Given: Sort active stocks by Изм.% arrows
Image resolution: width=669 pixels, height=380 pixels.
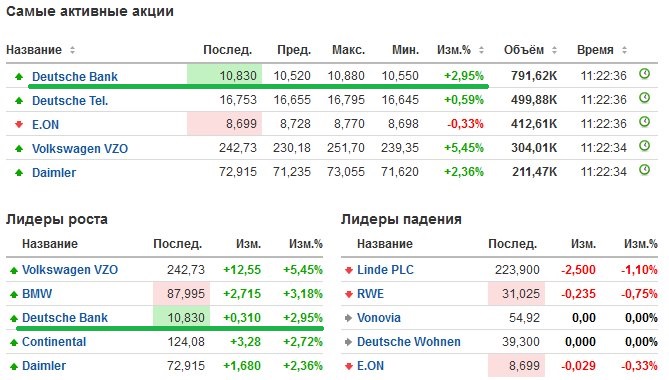Looking at the screenshot, I should click(481, 50).
